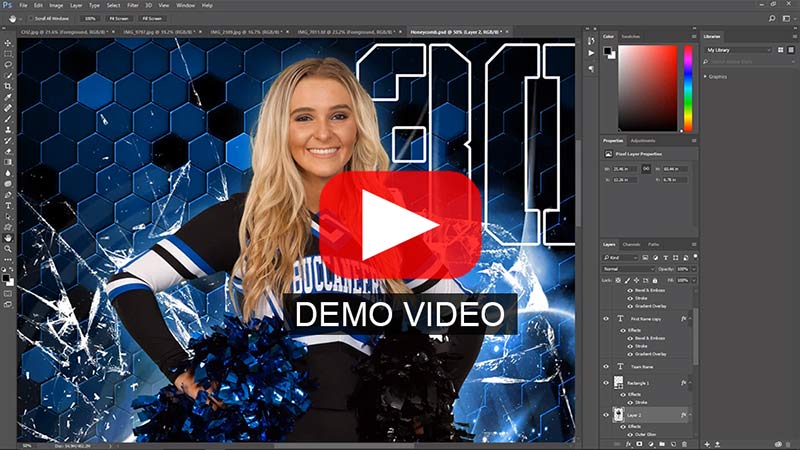Collapse effects on First Name copy layer
800x450 pixels.
(x=691, y=319)
